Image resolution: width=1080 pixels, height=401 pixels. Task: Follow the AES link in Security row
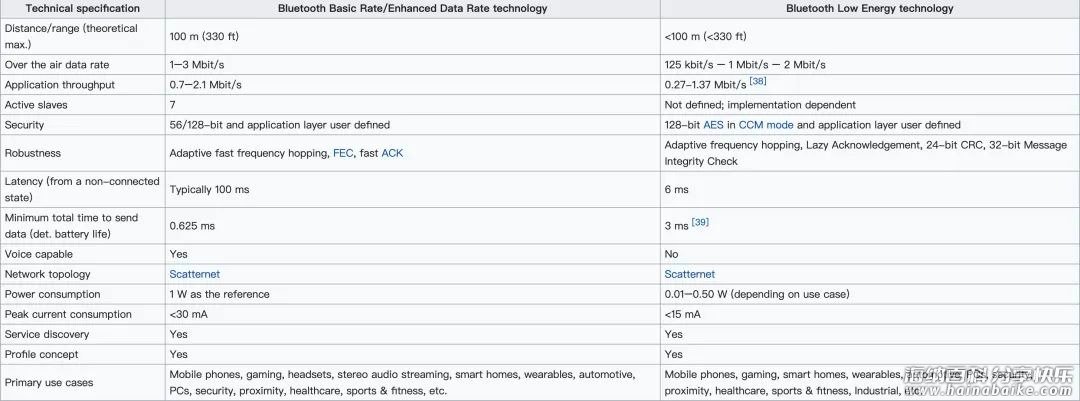713,125
